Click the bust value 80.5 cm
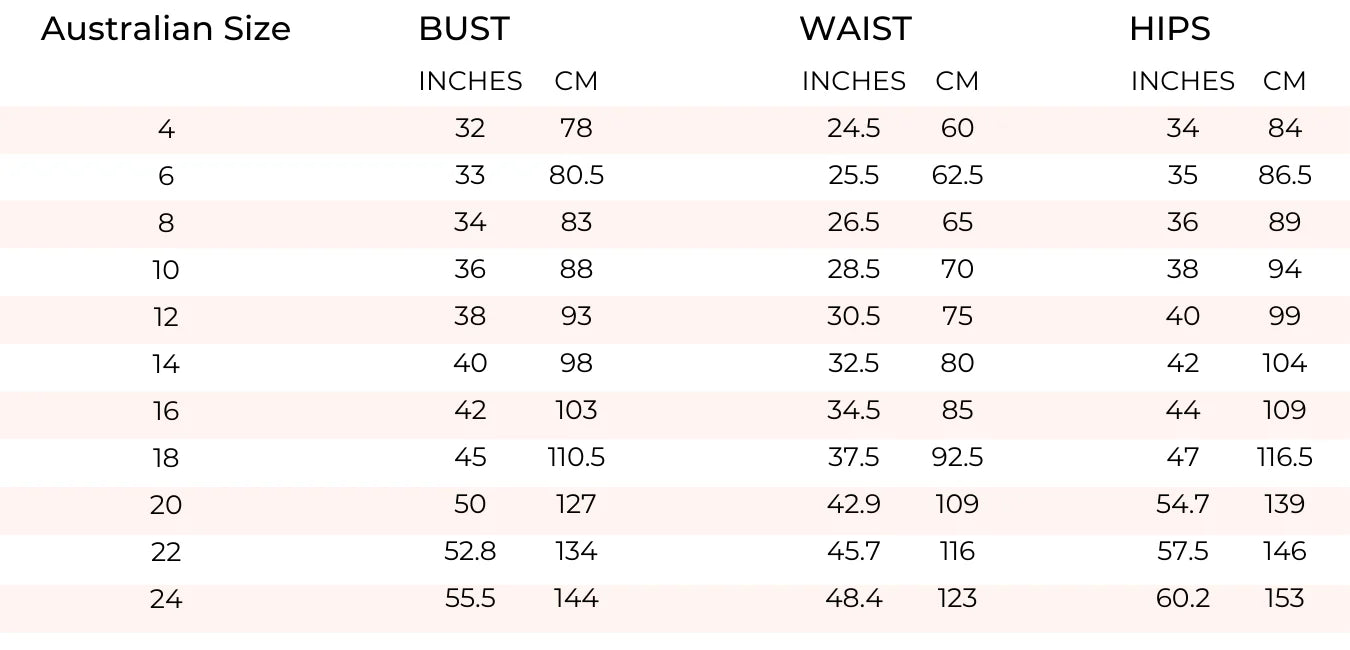 577,176
